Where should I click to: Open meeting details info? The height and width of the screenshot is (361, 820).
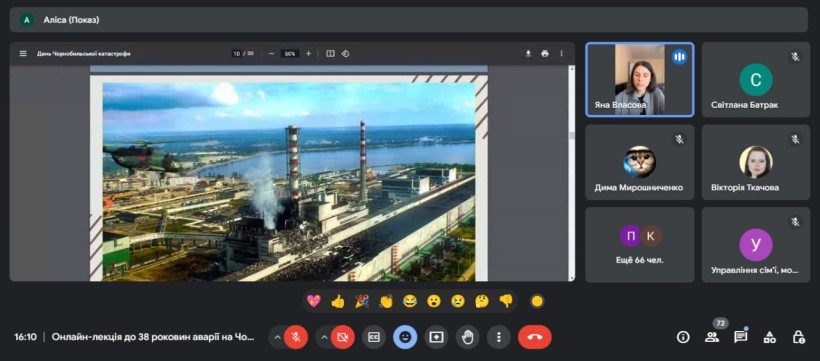pyautogui.click(x=683, y=337)
